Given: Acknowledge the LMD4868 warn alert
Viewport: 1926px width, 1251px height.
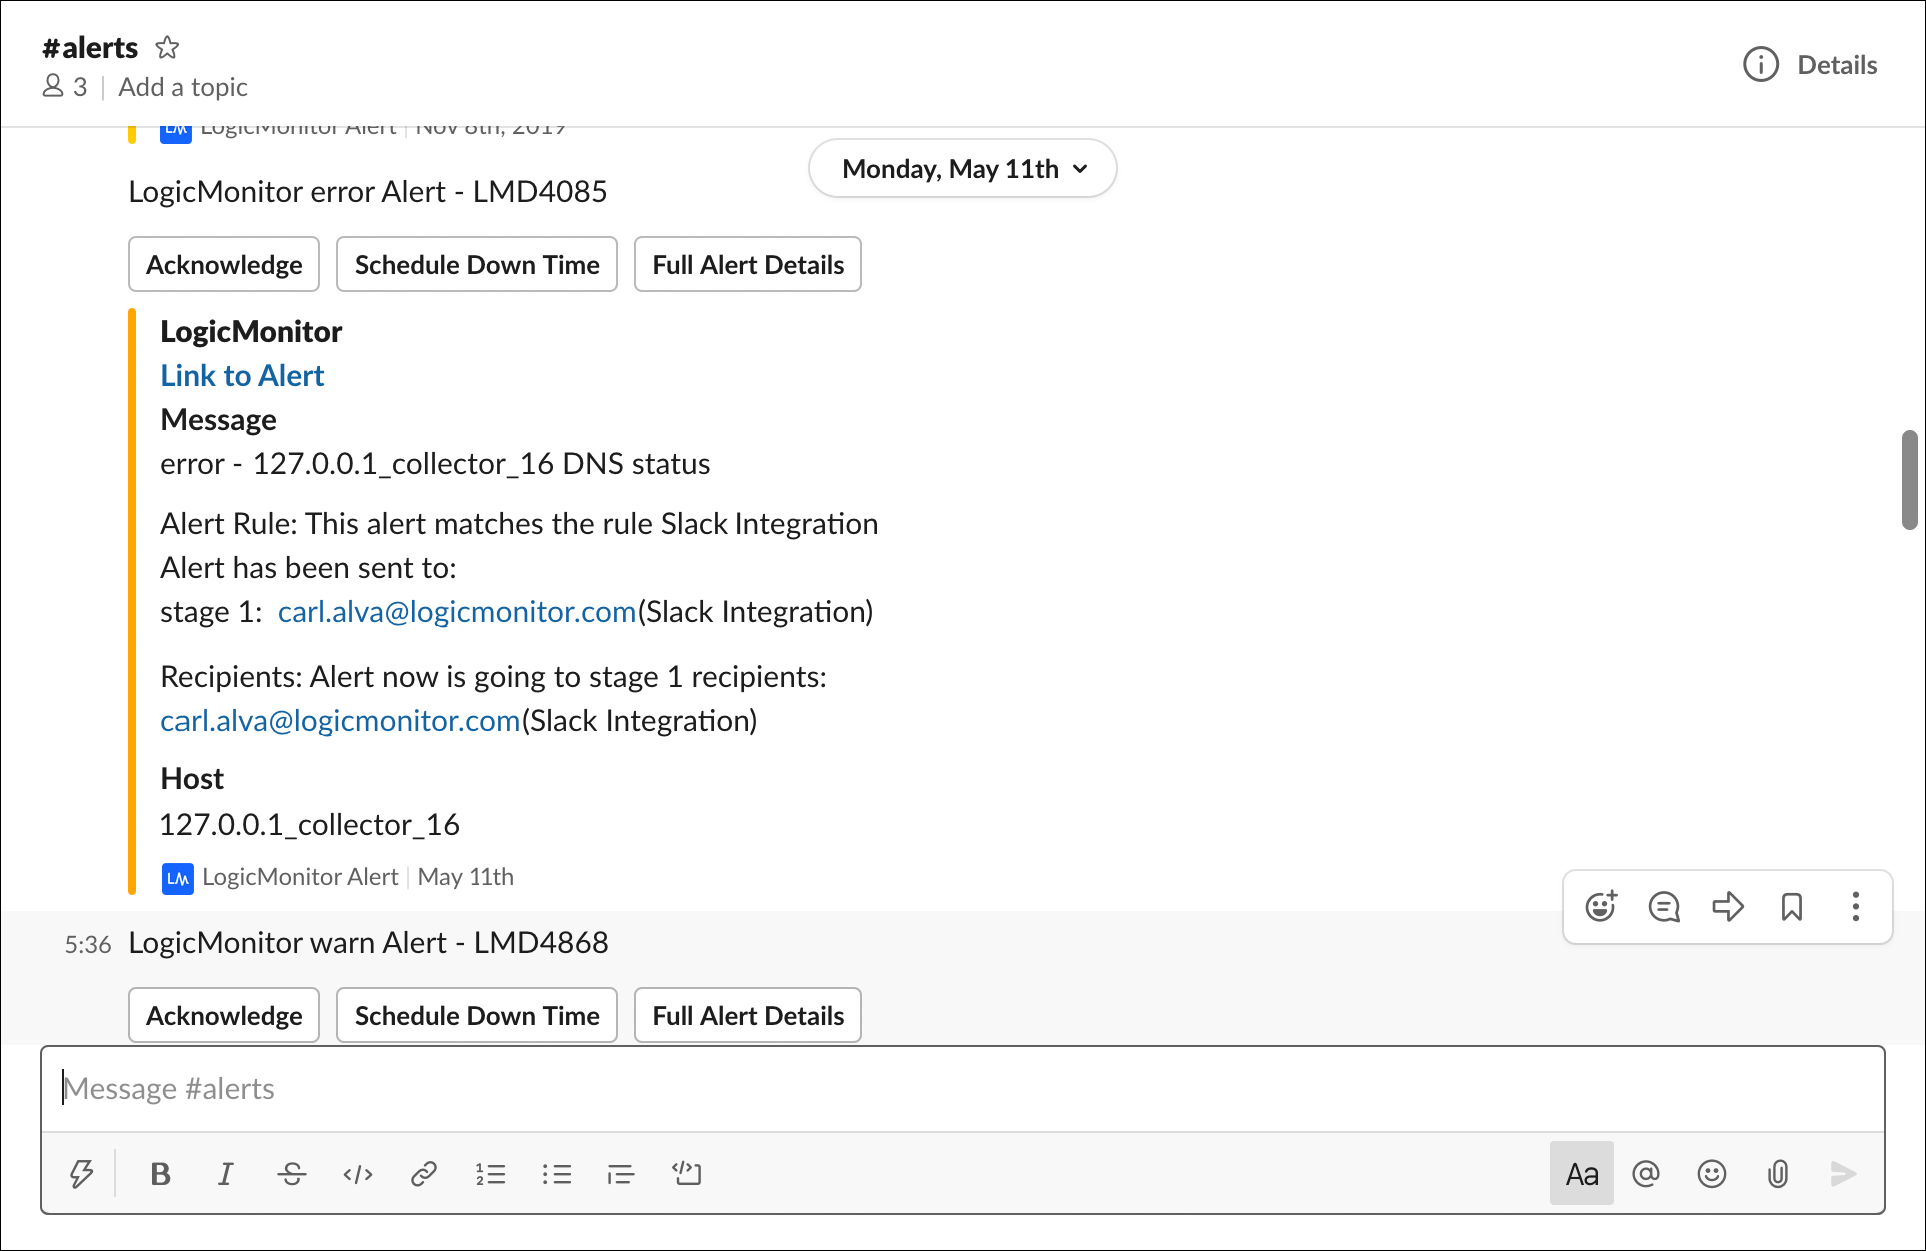Looking at the screenshot, I should click(x=224, y=1015).
